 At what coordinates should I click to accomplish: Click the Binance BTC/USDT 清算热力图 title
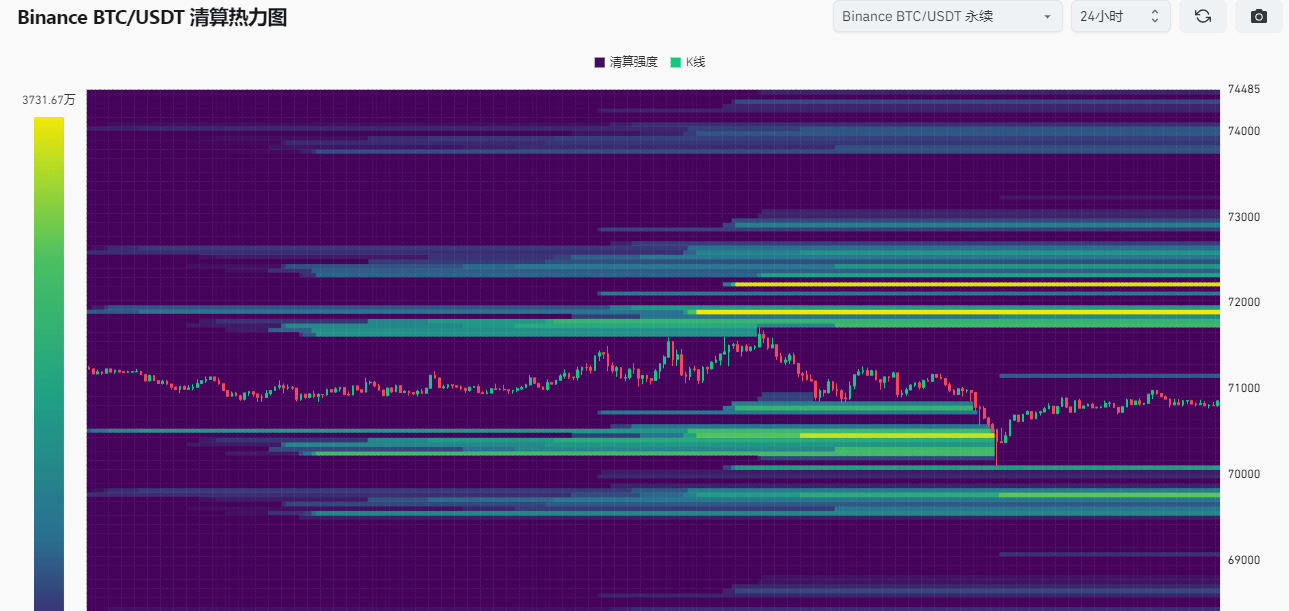point(152,17)
